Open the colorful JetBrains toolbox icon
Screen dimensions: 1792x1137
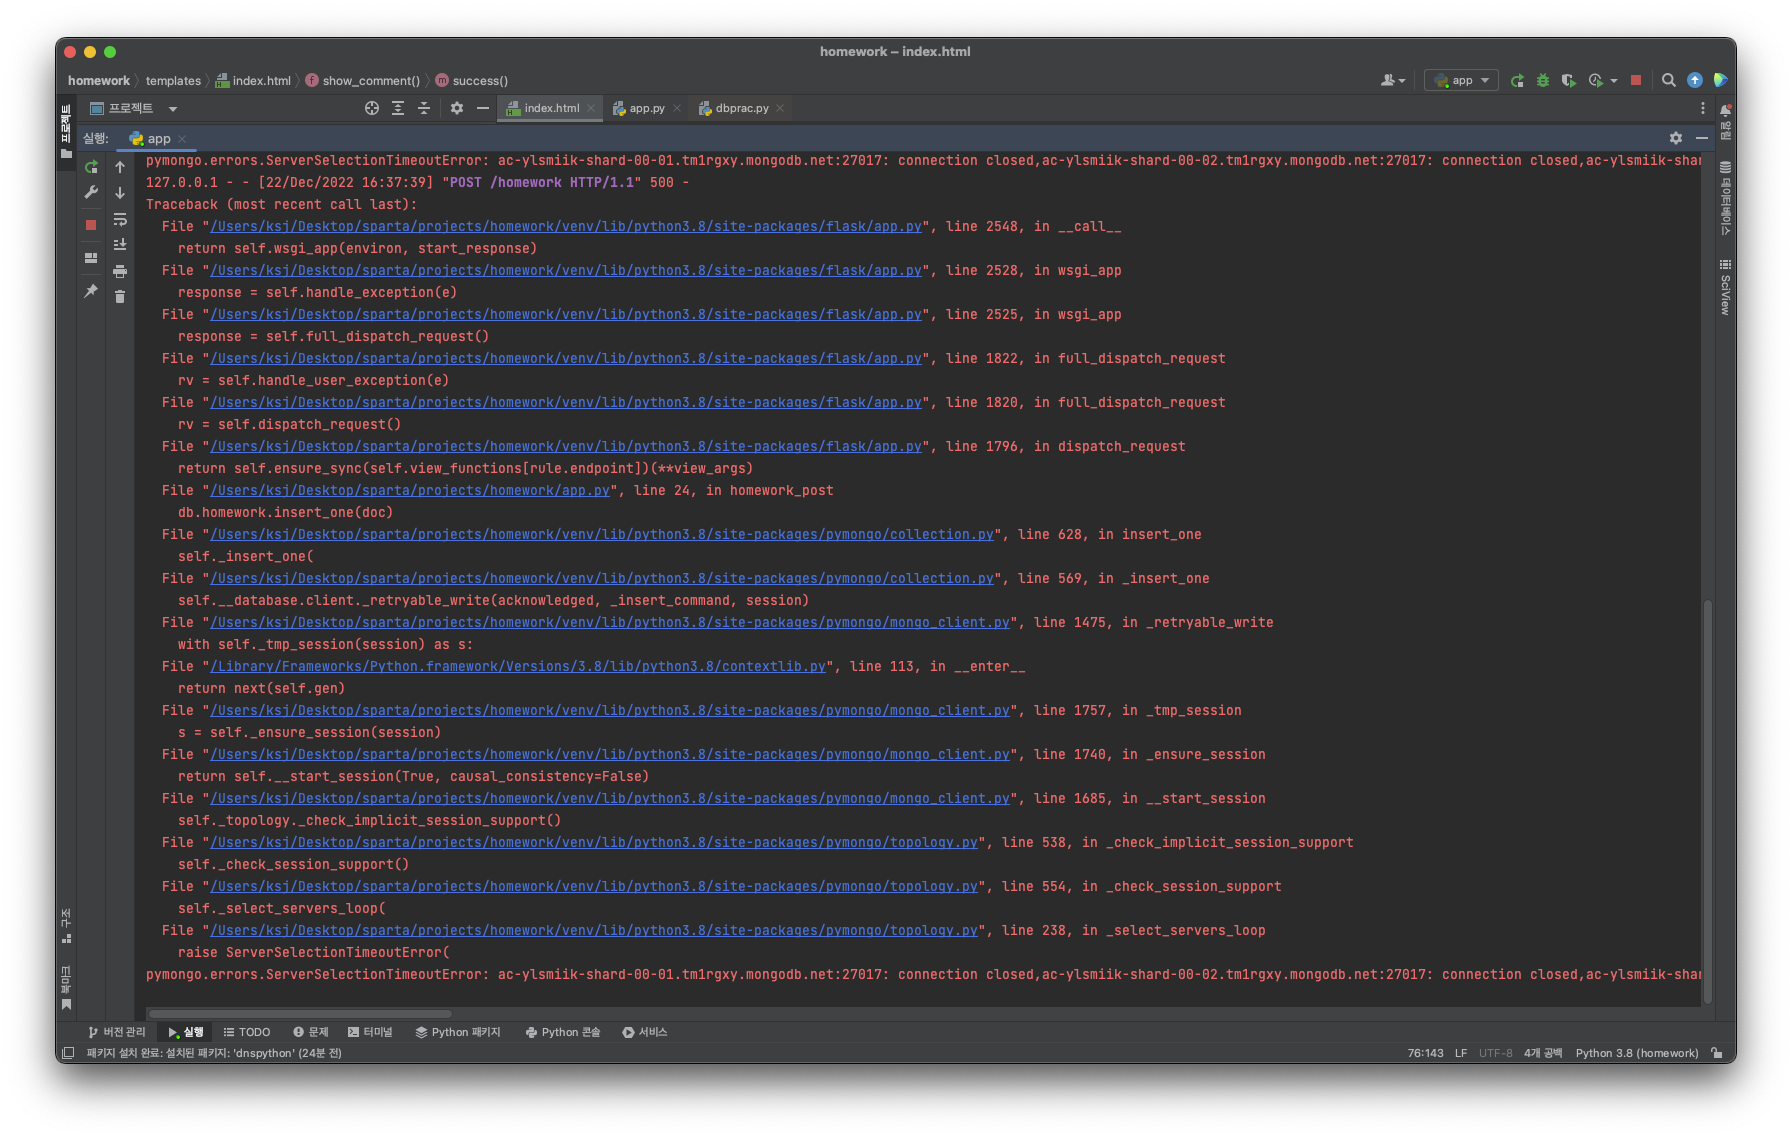point(1720,80)
